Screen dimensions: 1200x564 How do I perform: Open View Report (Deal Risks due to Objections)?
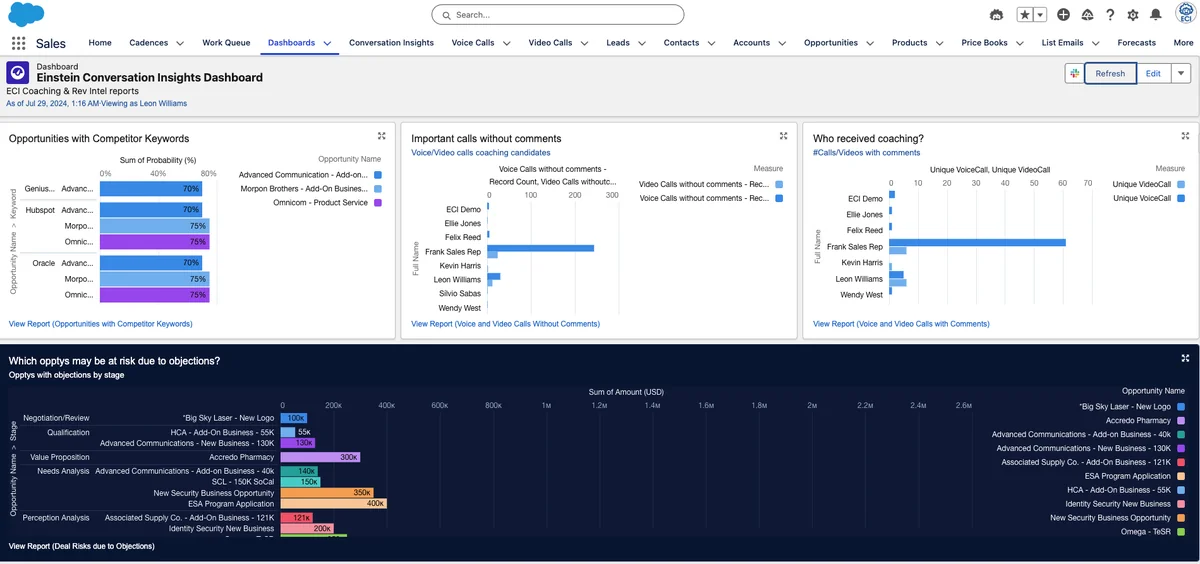[82, 546]
